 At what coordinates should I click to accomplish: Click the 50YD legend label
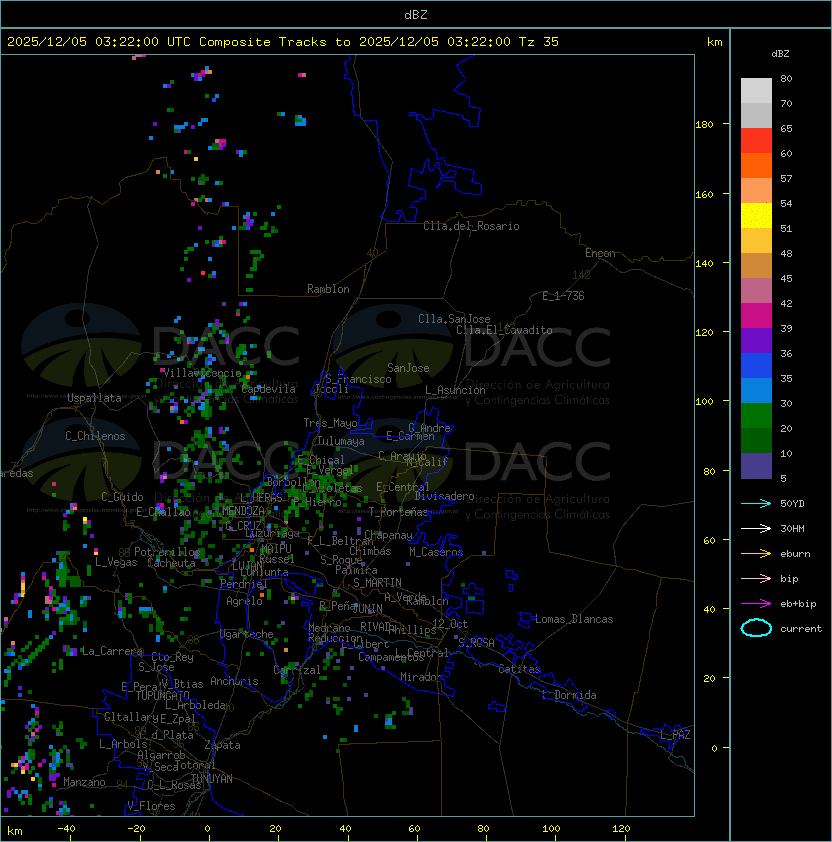(x=792, y=504)
